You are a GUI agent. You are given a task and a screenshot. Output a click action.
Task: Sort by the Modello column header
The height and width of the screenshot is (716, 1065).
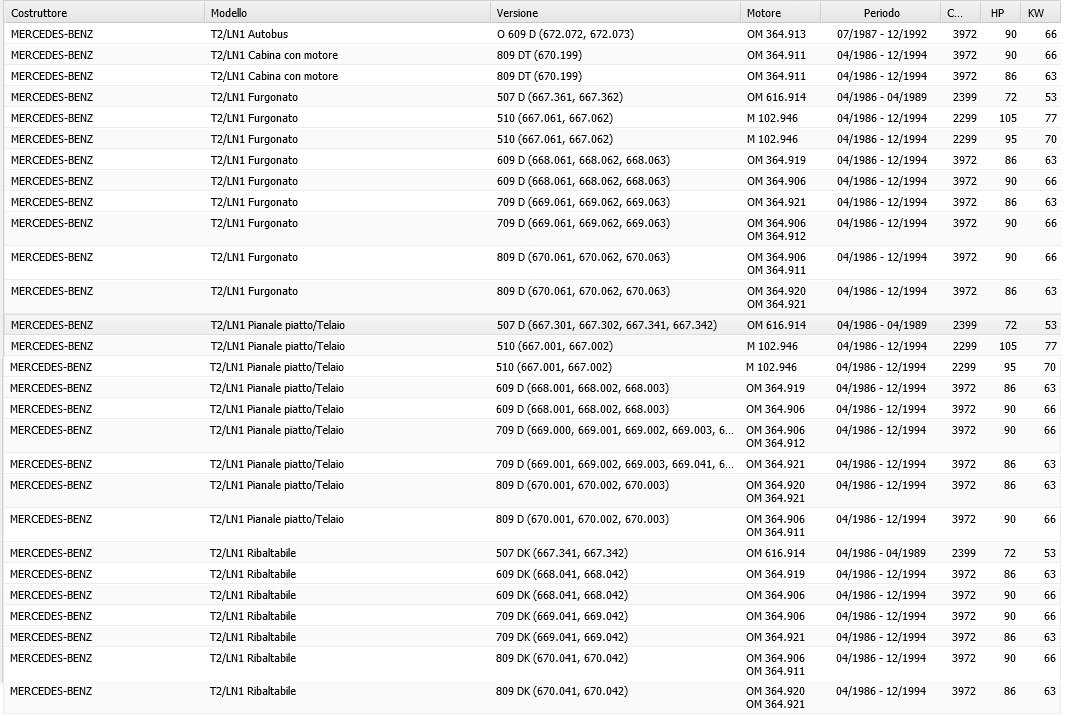347,13
